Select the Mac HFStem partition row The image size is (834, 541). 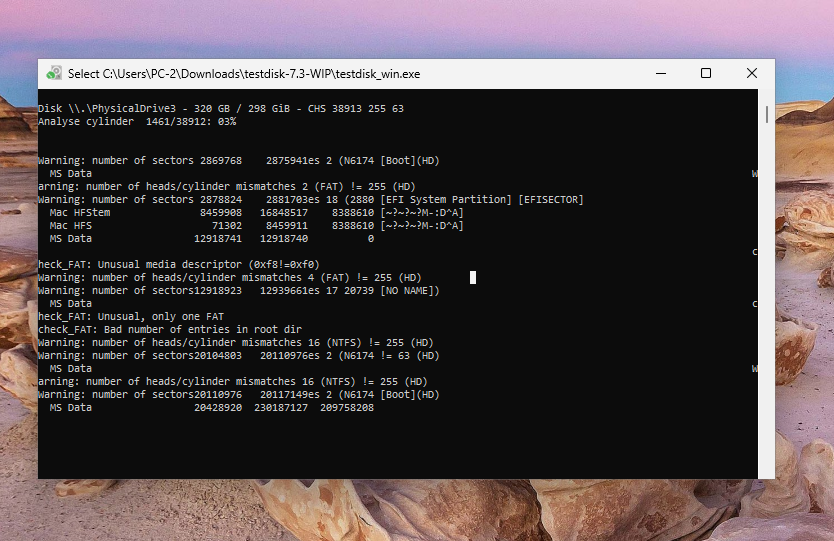[256, 212]
